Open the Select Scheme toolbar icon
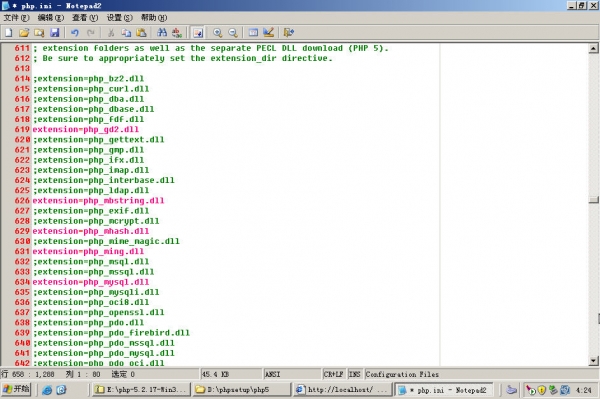This screenshot has height=399, width=600. pyautogui.click(x=253, y=33)
